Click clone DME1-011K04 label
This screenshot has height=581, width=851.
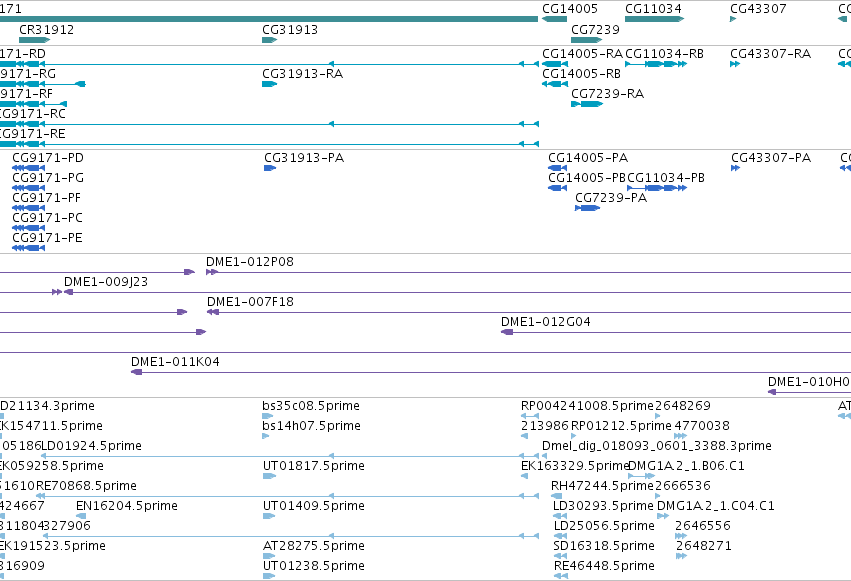tap(175, 362)
